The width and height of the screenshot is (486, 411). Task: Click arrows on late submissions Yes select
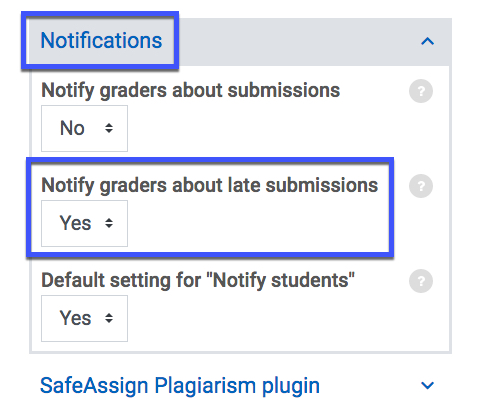click(109, 223)
